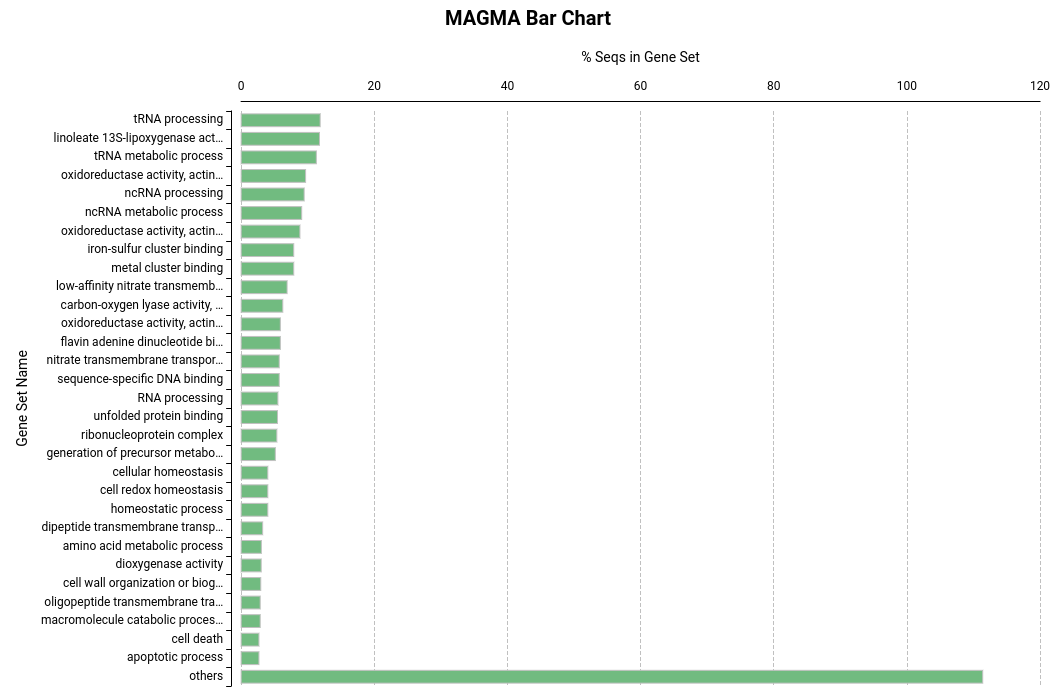Click the tRNA metabolic process bar
The height and width of the screenshot is (699, 1052).
click(278, 157)
